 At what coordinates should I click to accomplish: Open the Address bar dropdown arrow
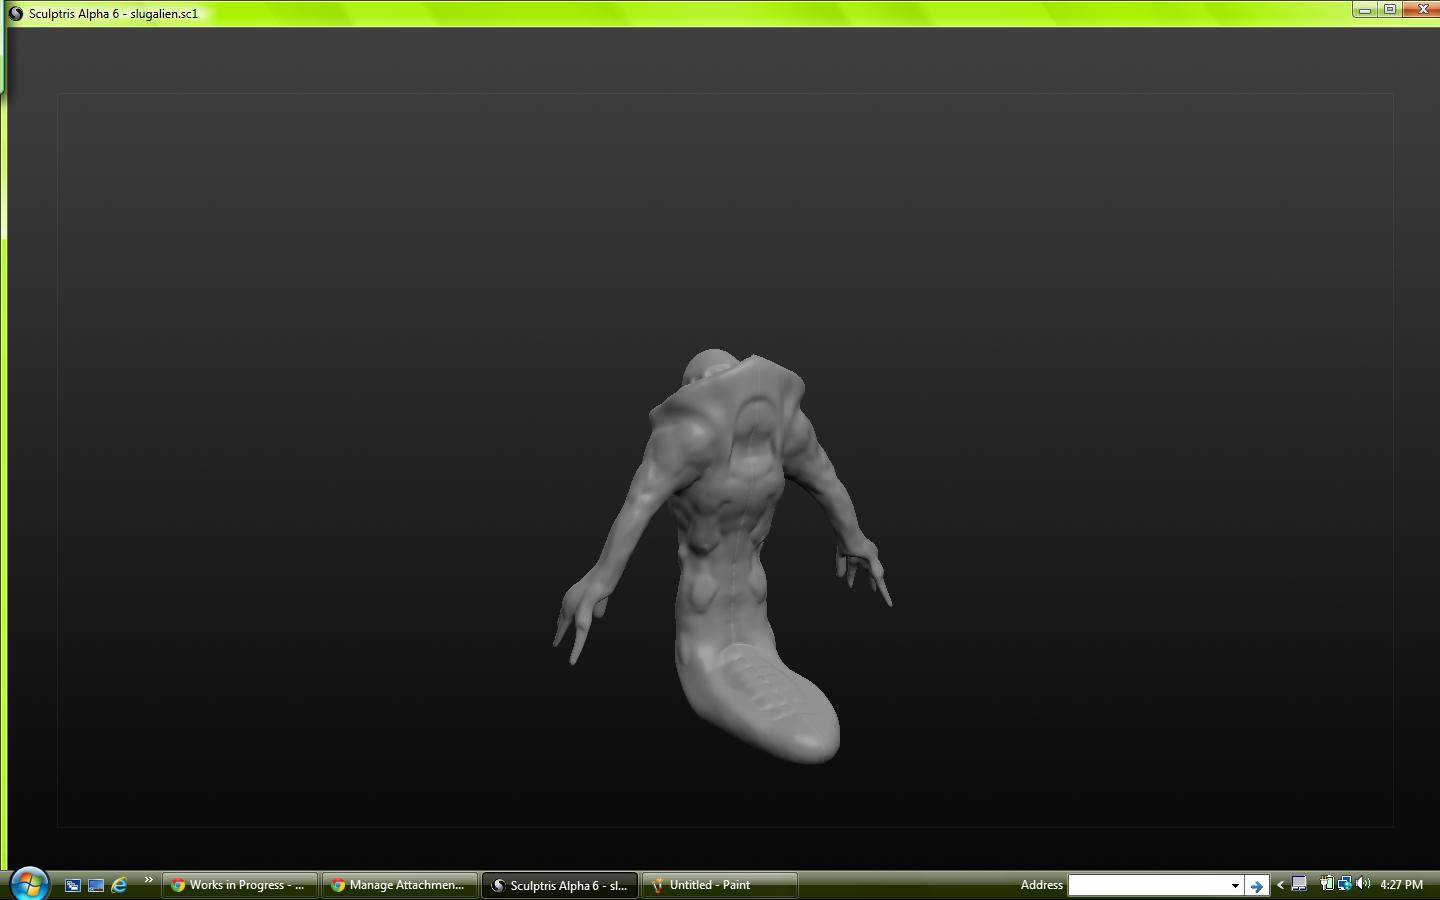coord(1235,885)
